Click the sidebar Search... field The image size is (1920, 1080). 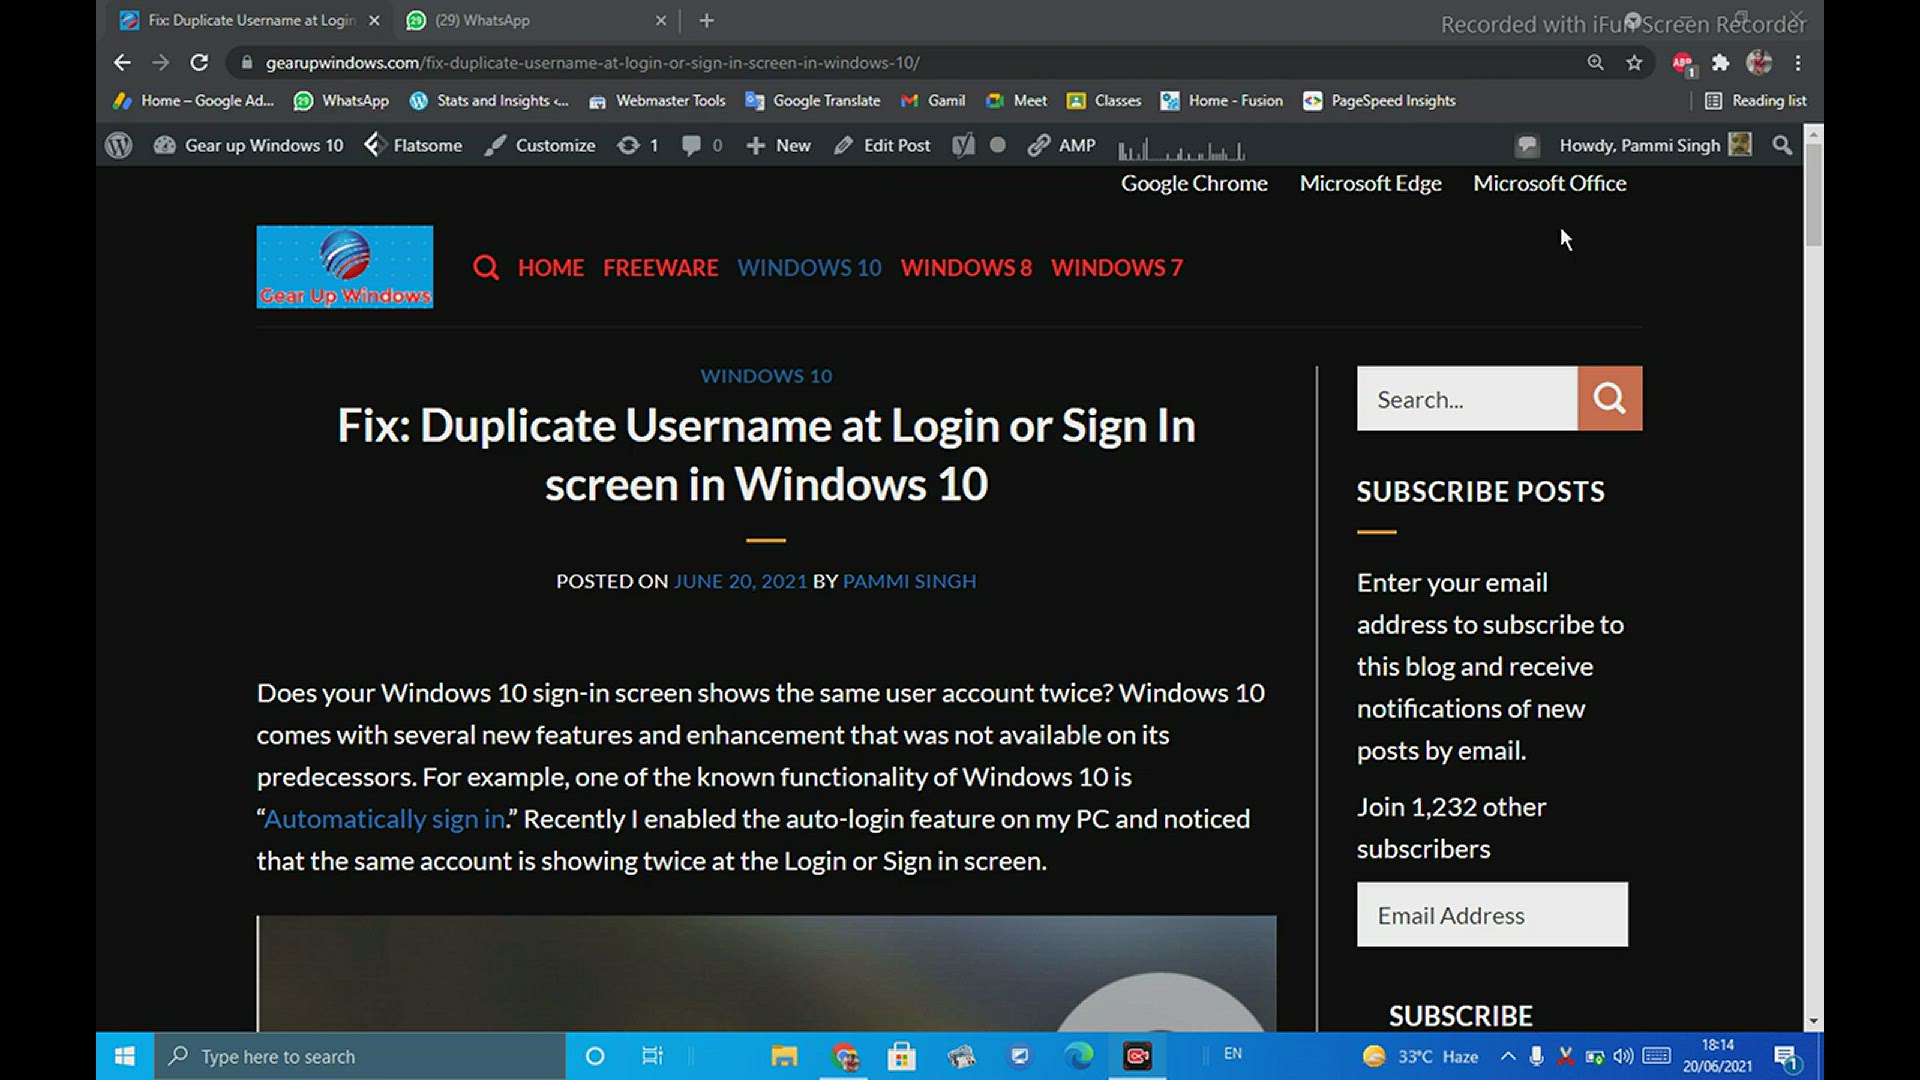(x=1467, y=399)
